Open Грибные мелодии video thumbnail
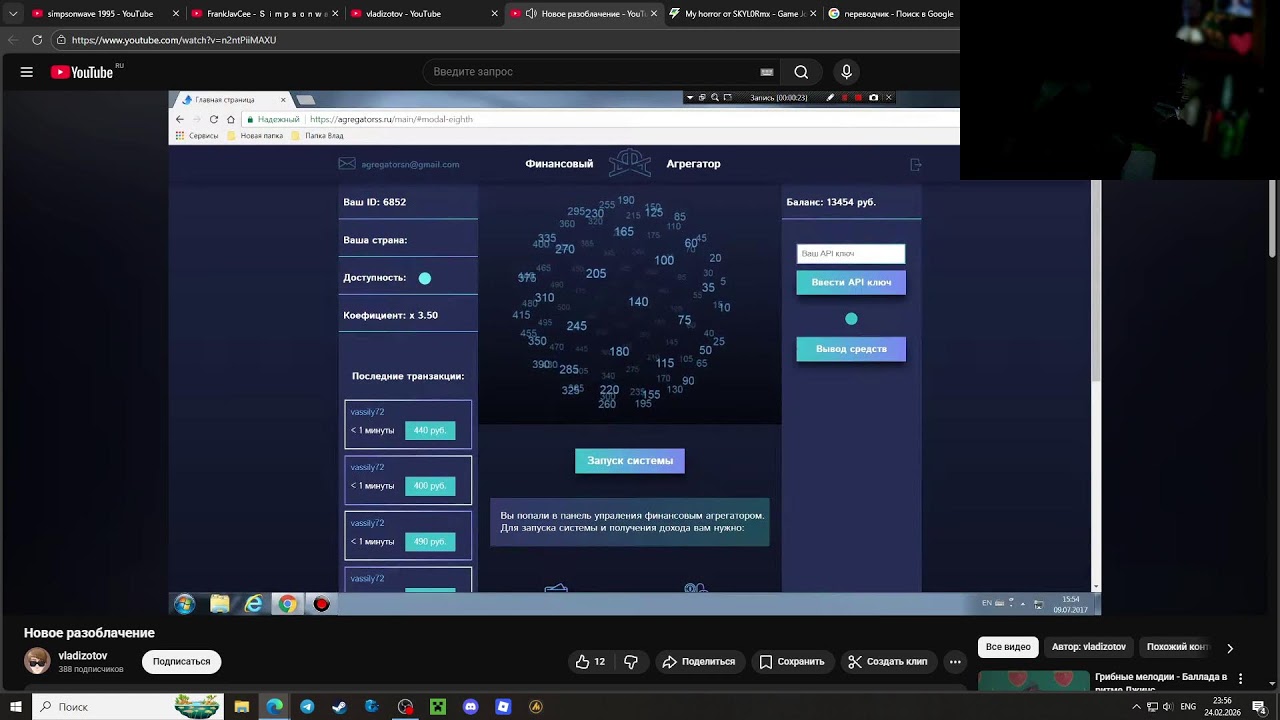Viewport: 1280px width, 720px height. pyautogui.click(x=1033, y=681)
